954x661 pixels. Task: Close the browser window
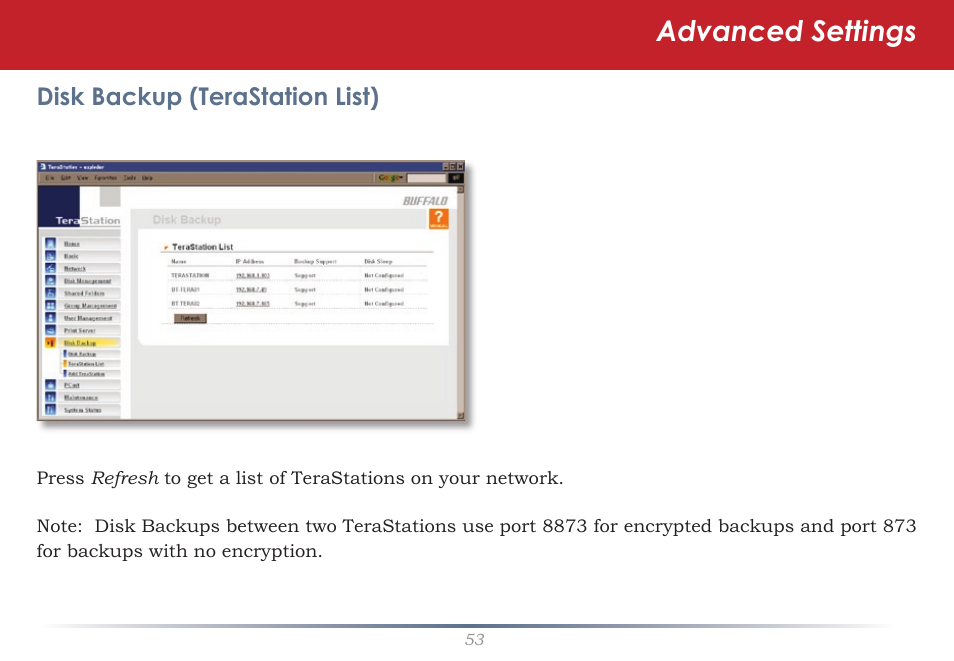pyautogui.click(x=461, y=166)
